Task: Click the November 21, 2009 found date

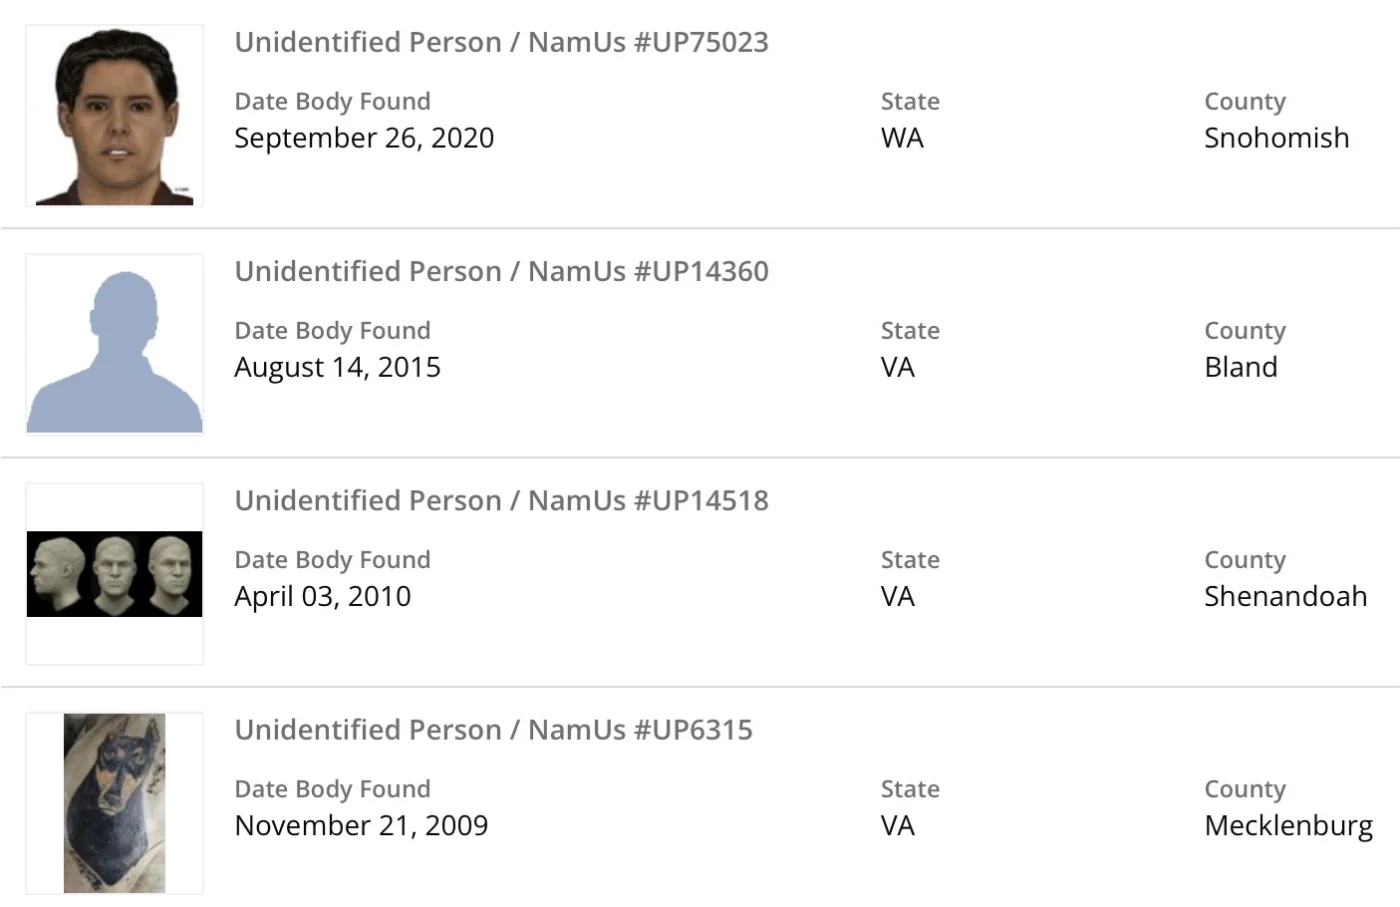Action: point(361,825)
